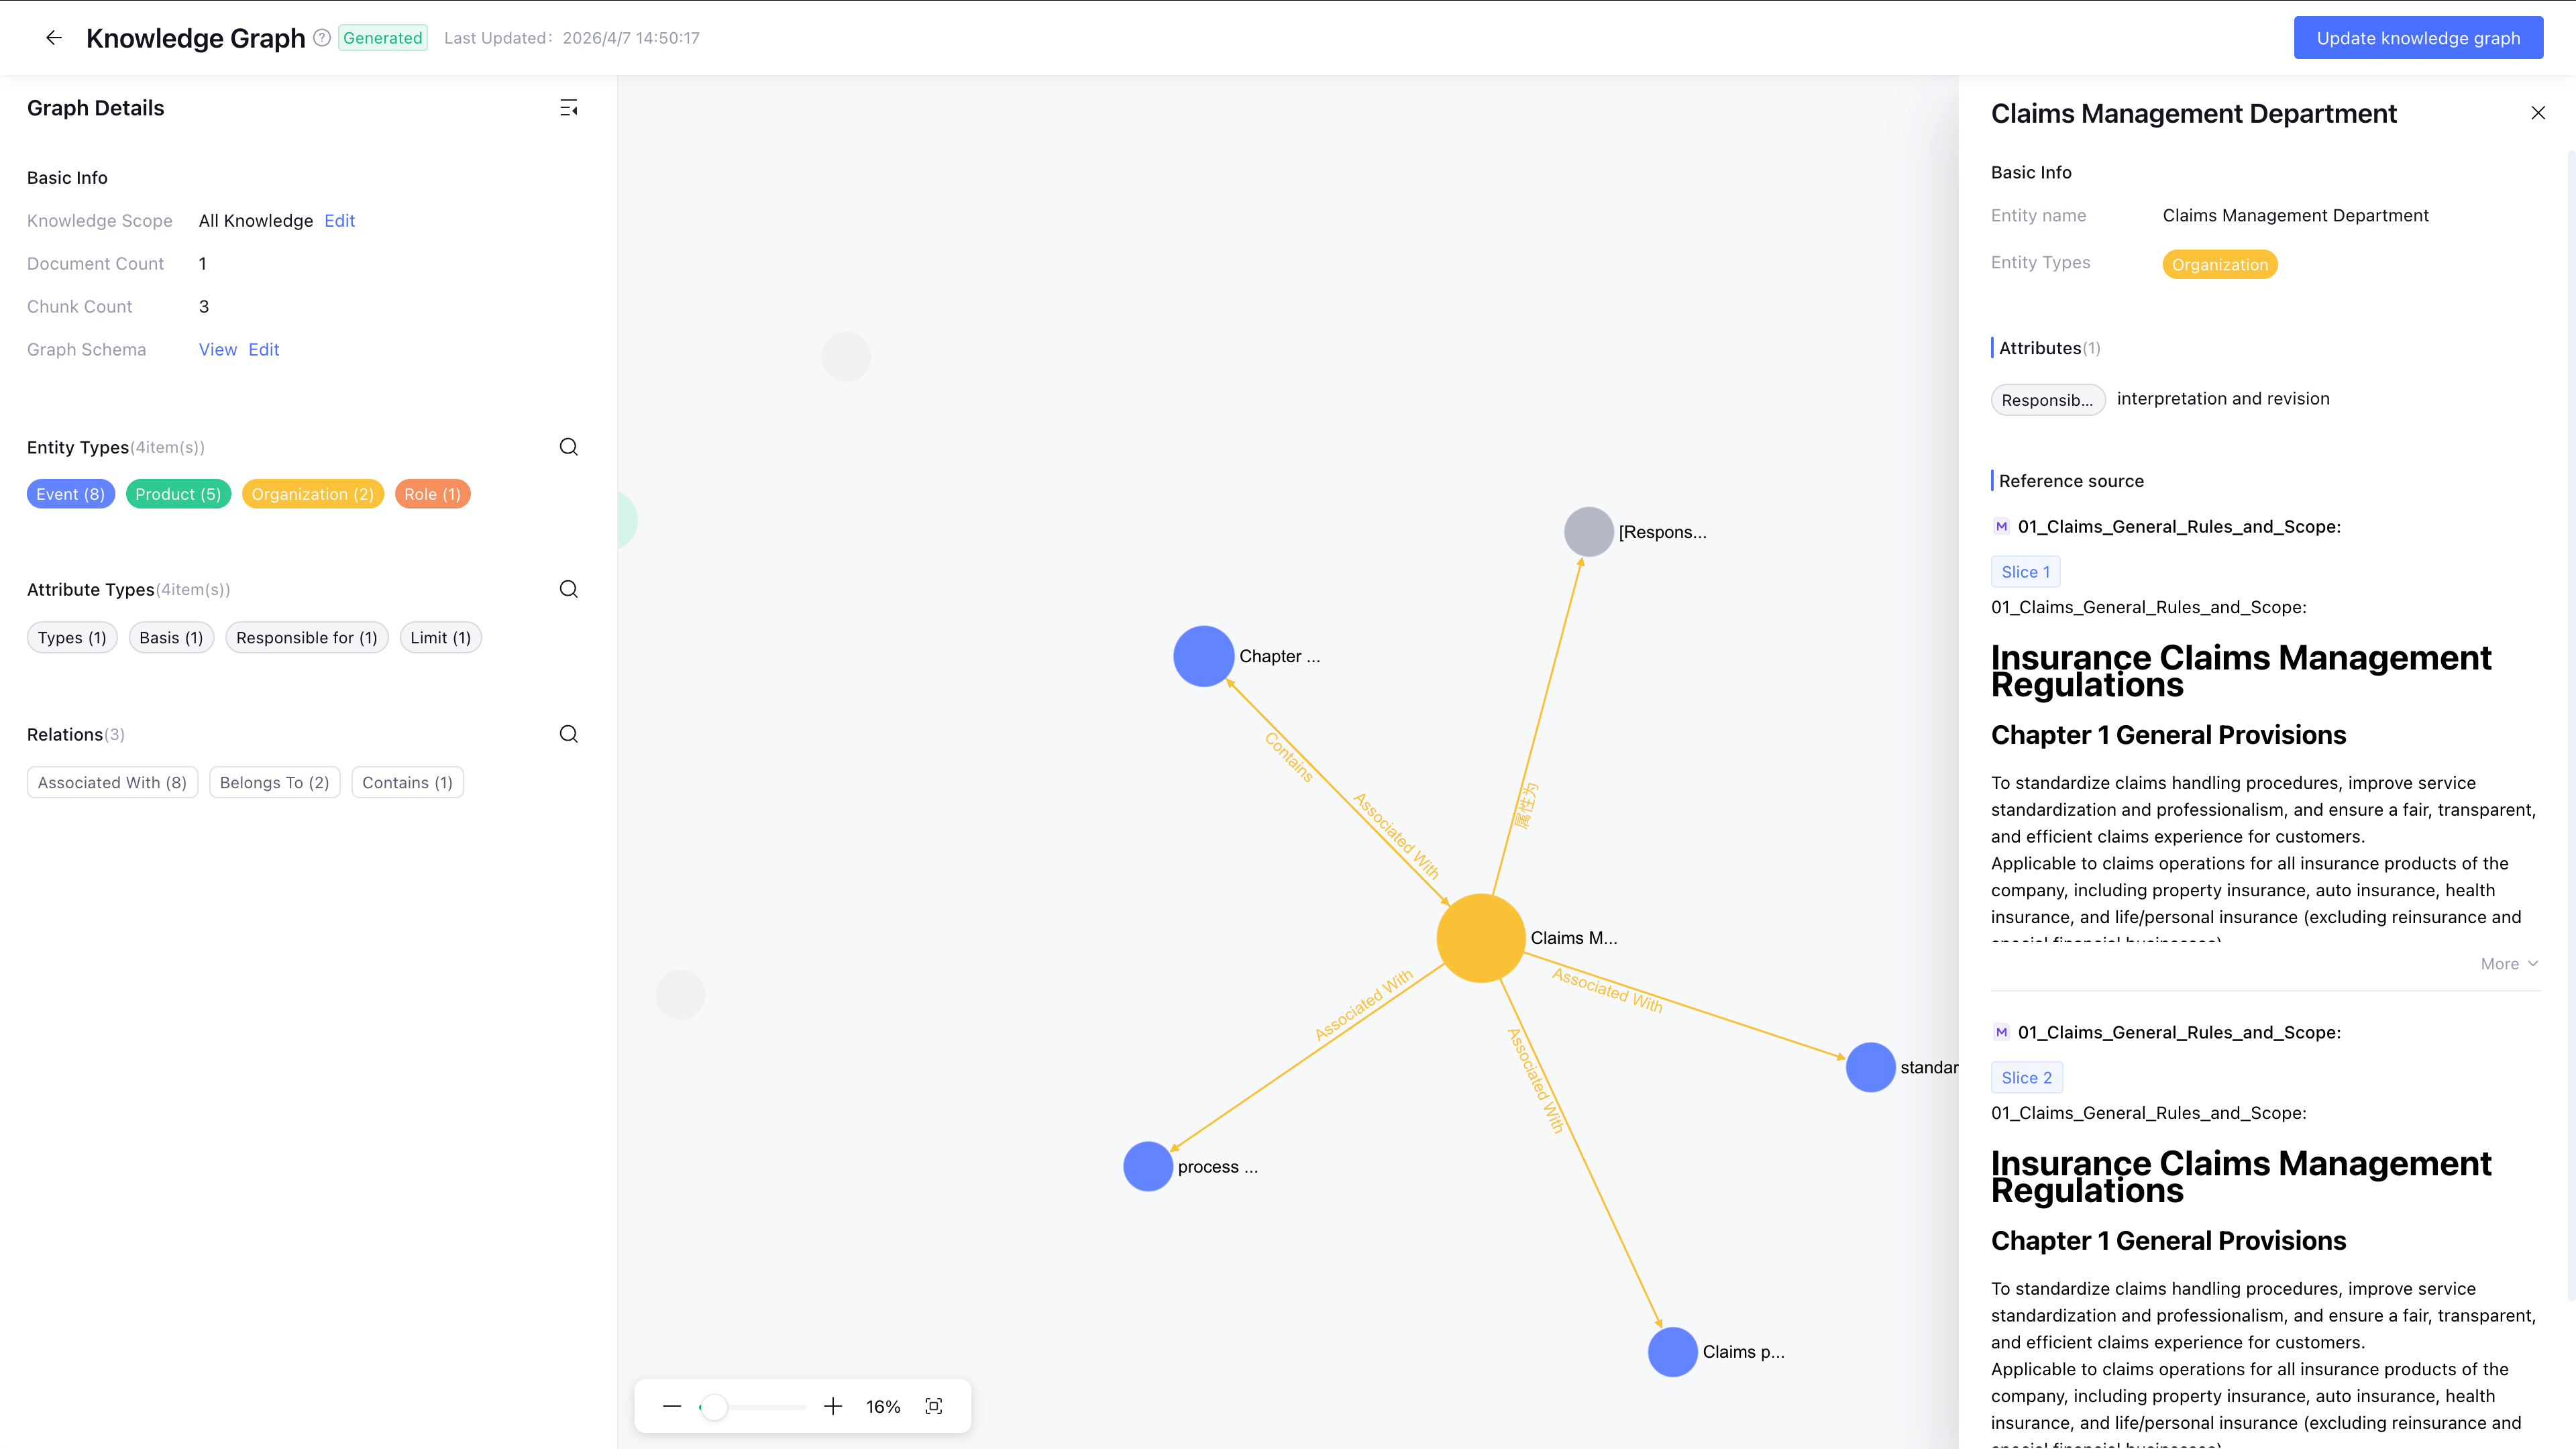This screenshot has height=1449, width=2576.
Task: Zoom in the graph with the plus icon
Action: [x=833, y=1406]
